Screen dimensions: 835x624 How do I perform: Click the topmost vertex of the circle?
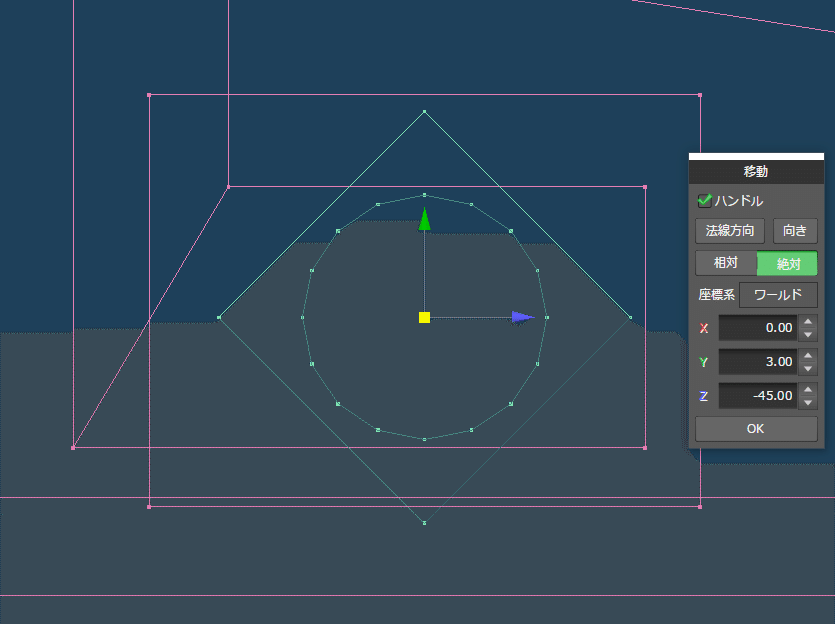pyautogui.click(x=424, y=195)
